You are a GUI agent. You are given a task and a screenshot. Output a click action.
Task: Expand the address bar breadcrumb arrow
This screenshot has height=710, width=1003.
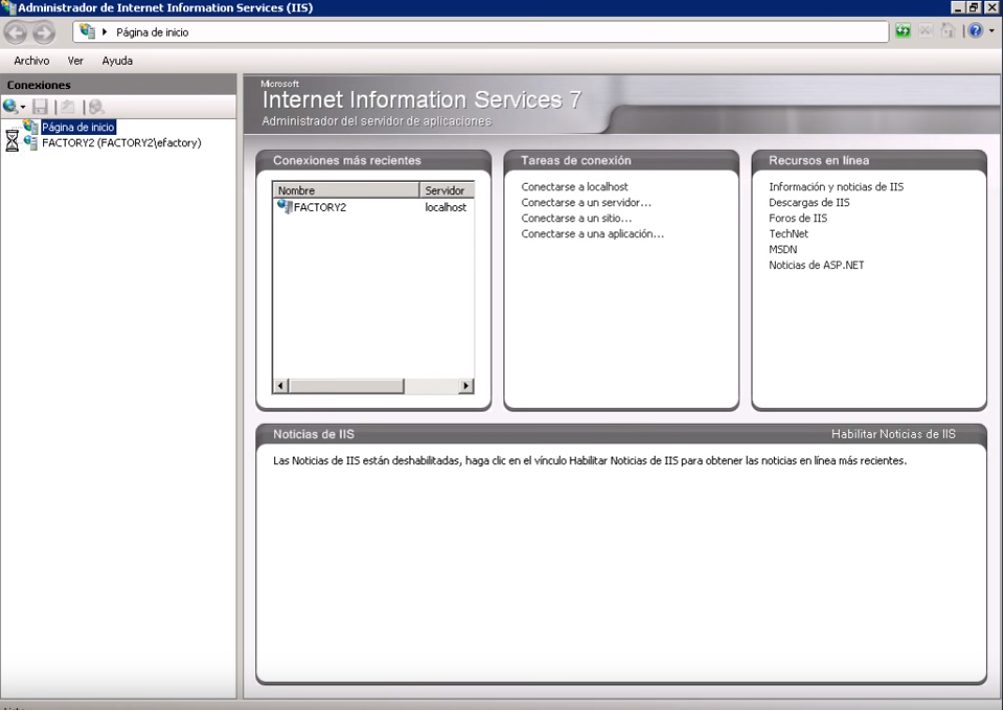[105, 32]
